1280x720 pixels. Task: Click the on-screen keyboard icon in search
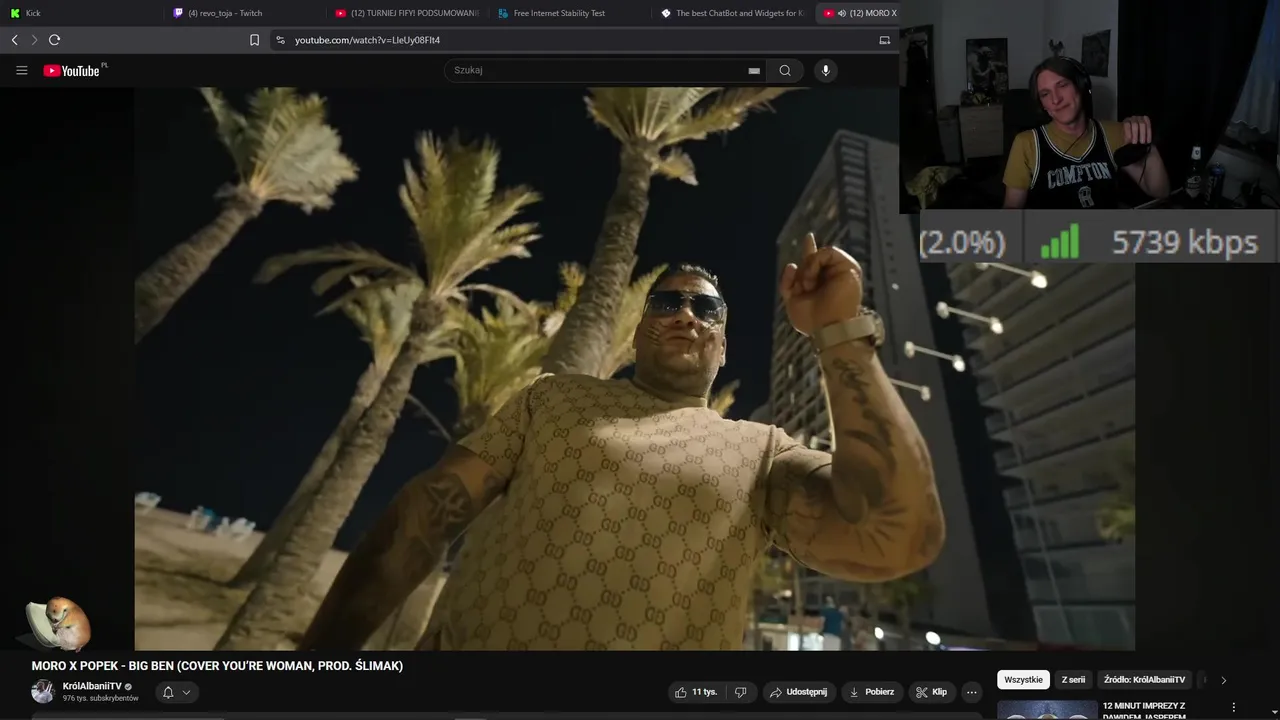754,70
